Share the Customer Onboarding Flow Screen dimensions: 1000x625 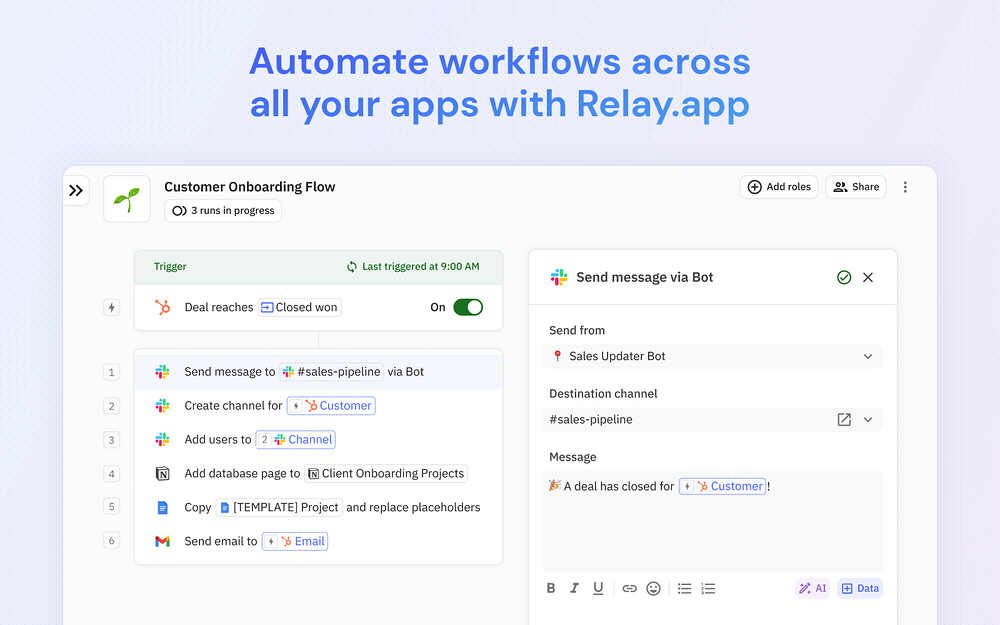coord(856,187)
